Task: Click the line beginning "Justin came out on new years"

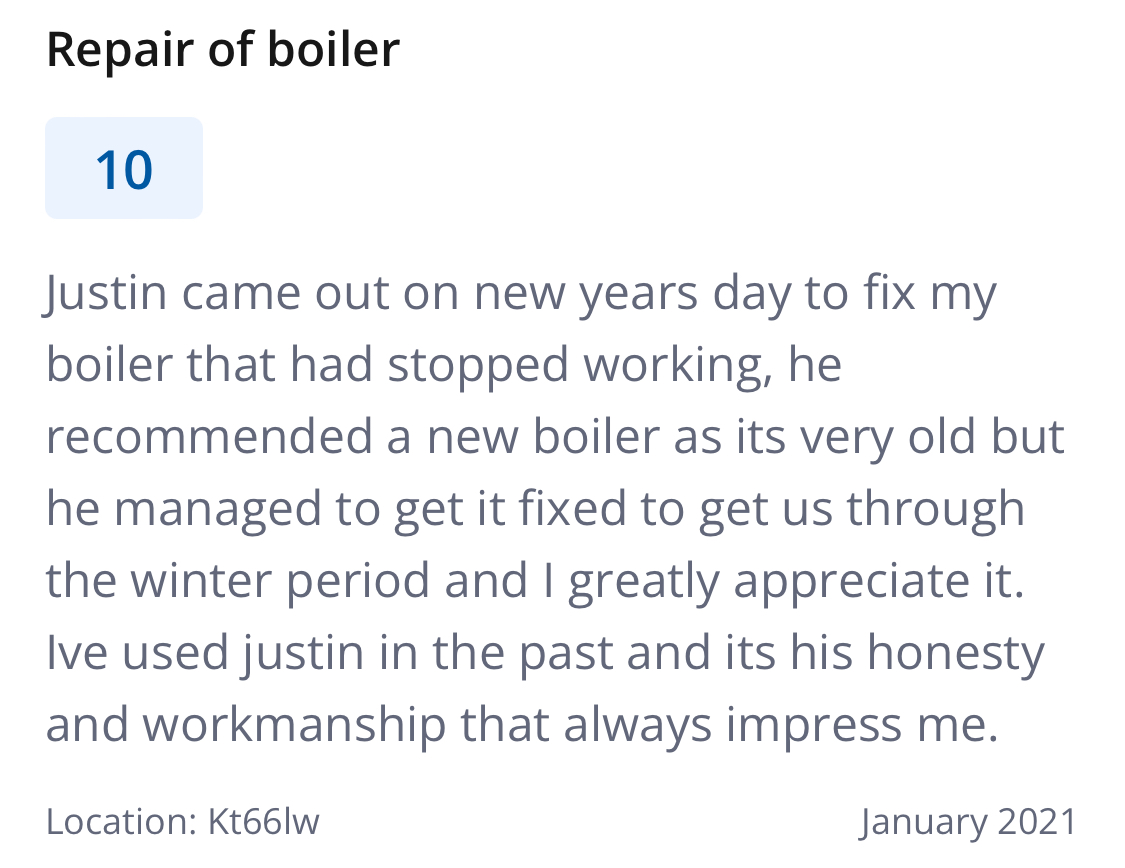Action: (520, 293)
